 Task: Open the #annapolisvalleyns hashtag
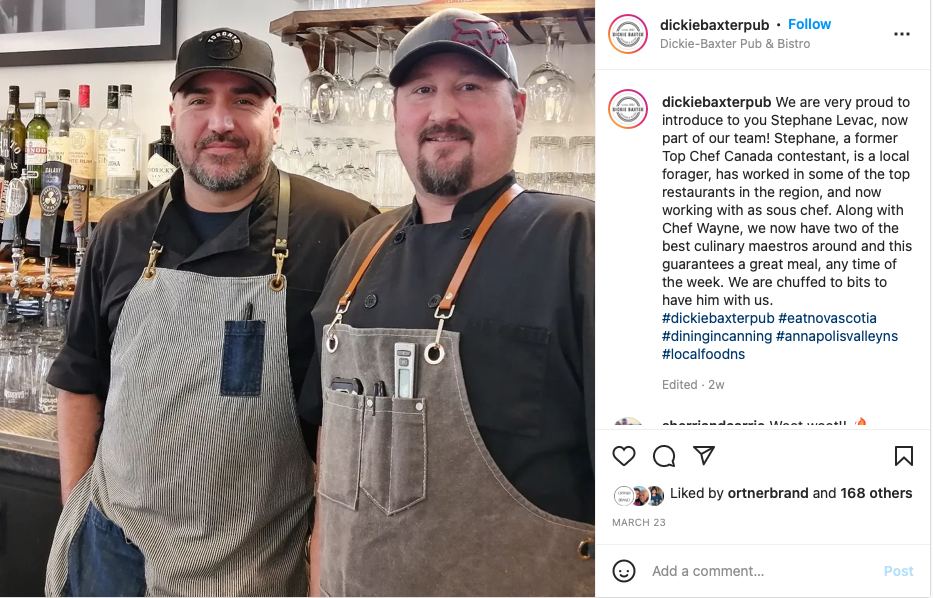click(837, 336)
